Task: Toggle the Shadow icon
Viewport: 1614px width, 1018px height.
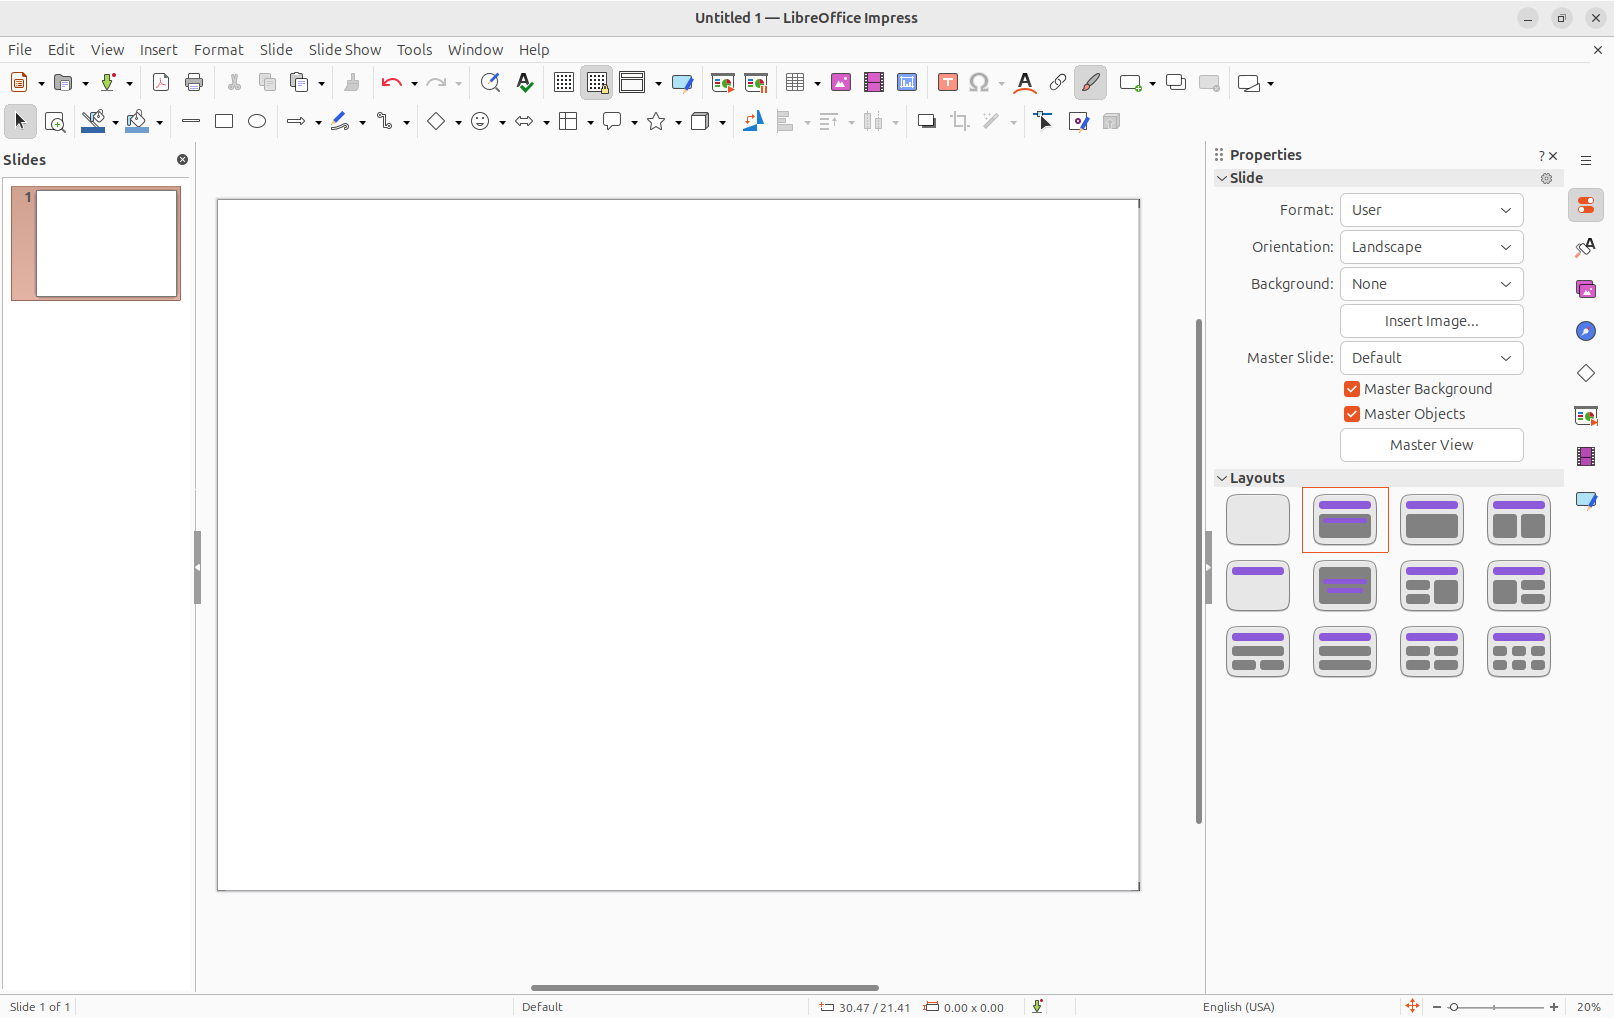Action: tap(927, 121)
